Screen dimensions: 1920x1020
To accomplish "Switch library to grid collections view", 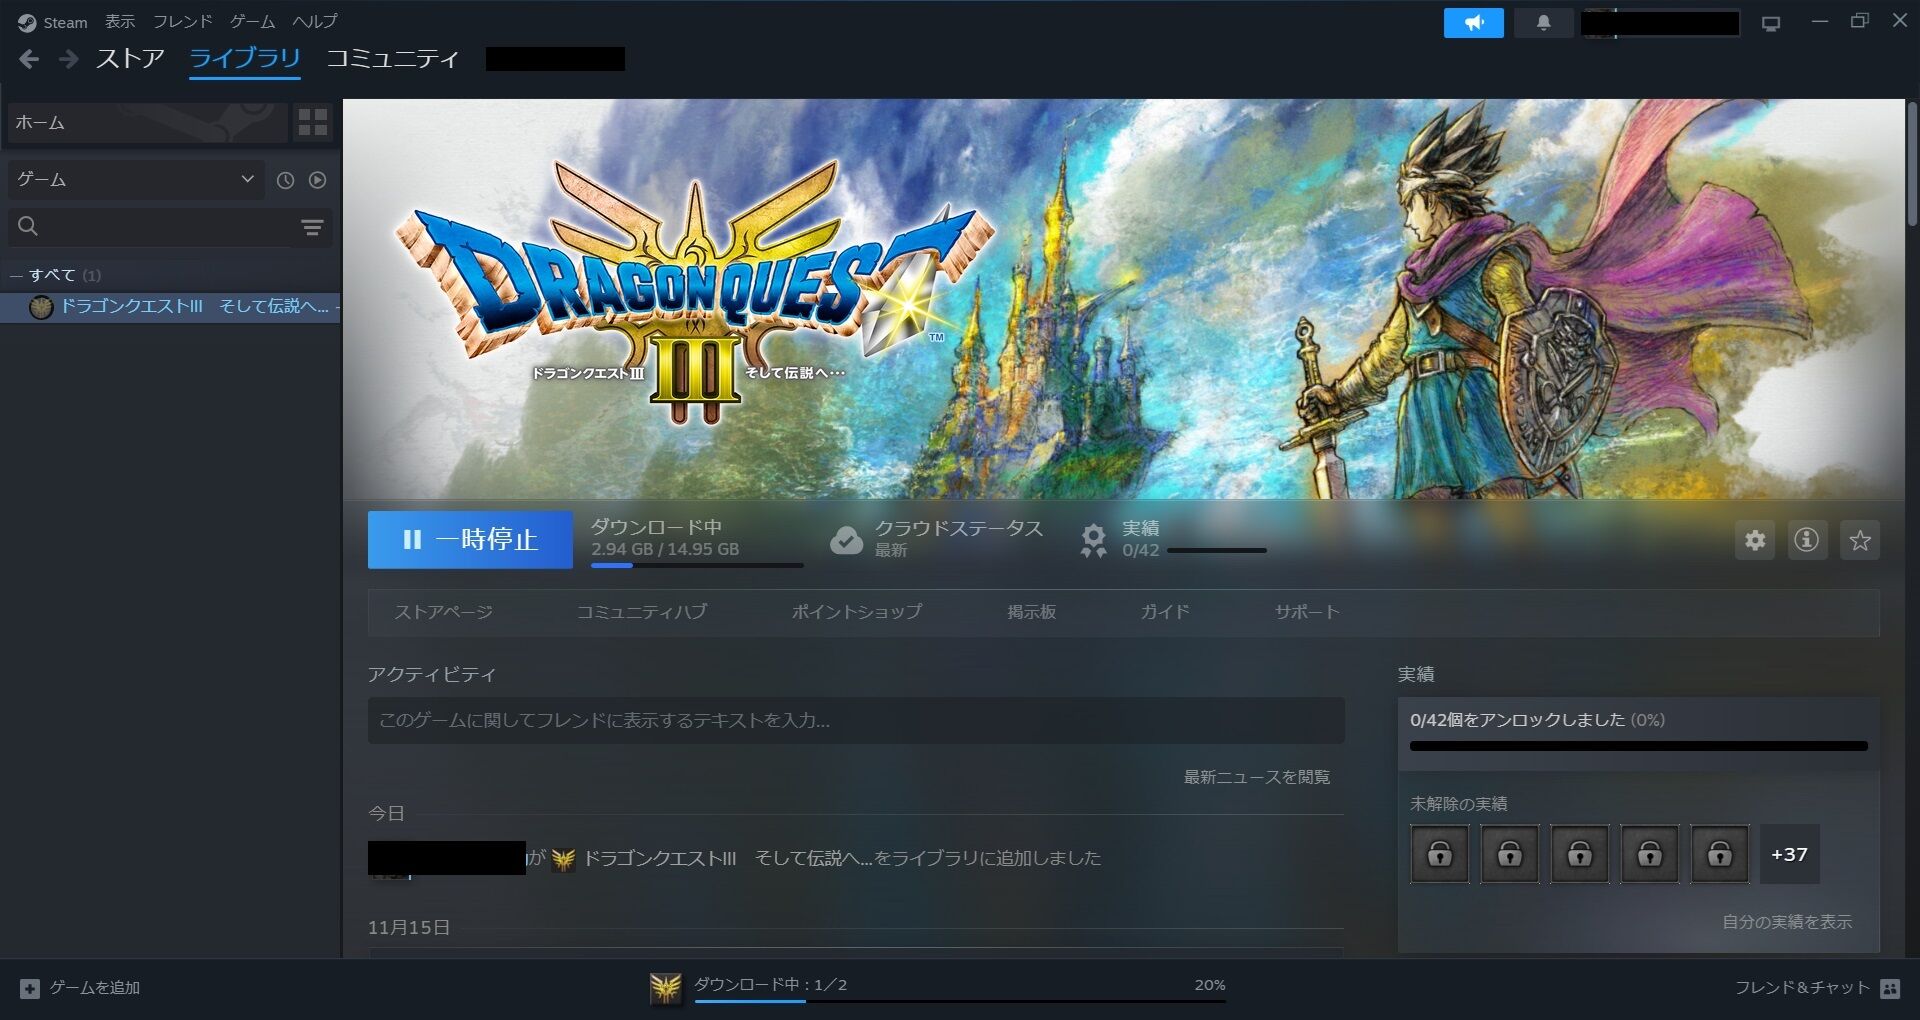I will pos(313,123).
